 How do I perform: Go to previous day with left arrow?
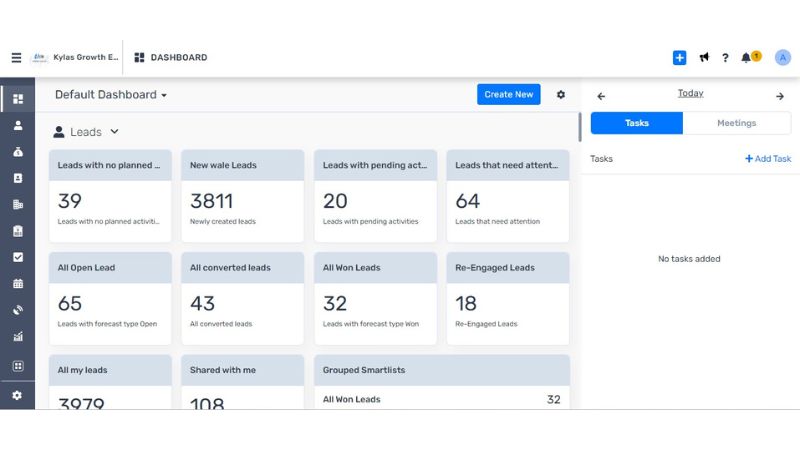601,96
